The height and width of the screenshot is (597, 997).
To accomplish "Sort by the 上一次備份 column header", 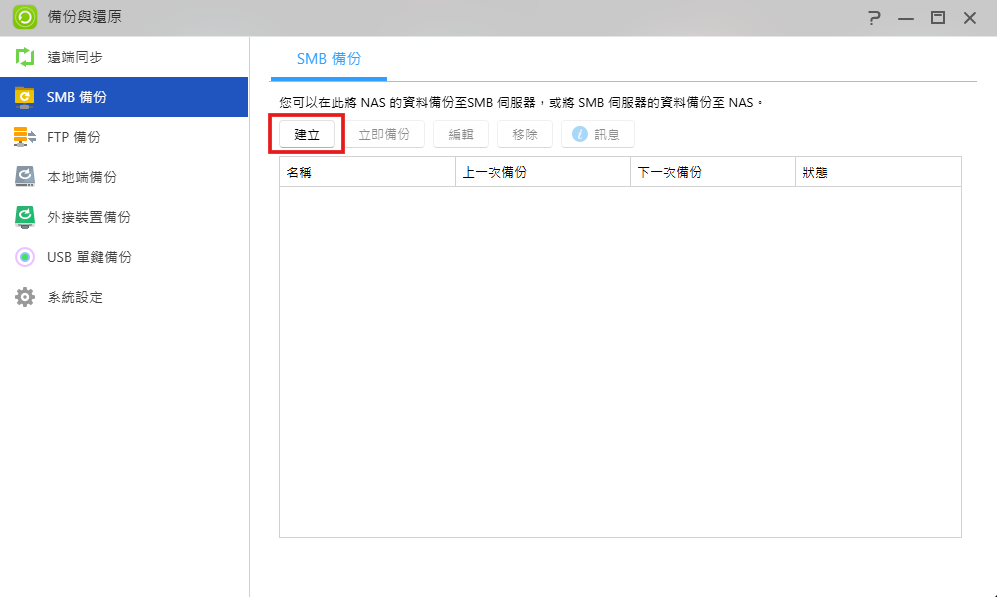I will 543,172.
